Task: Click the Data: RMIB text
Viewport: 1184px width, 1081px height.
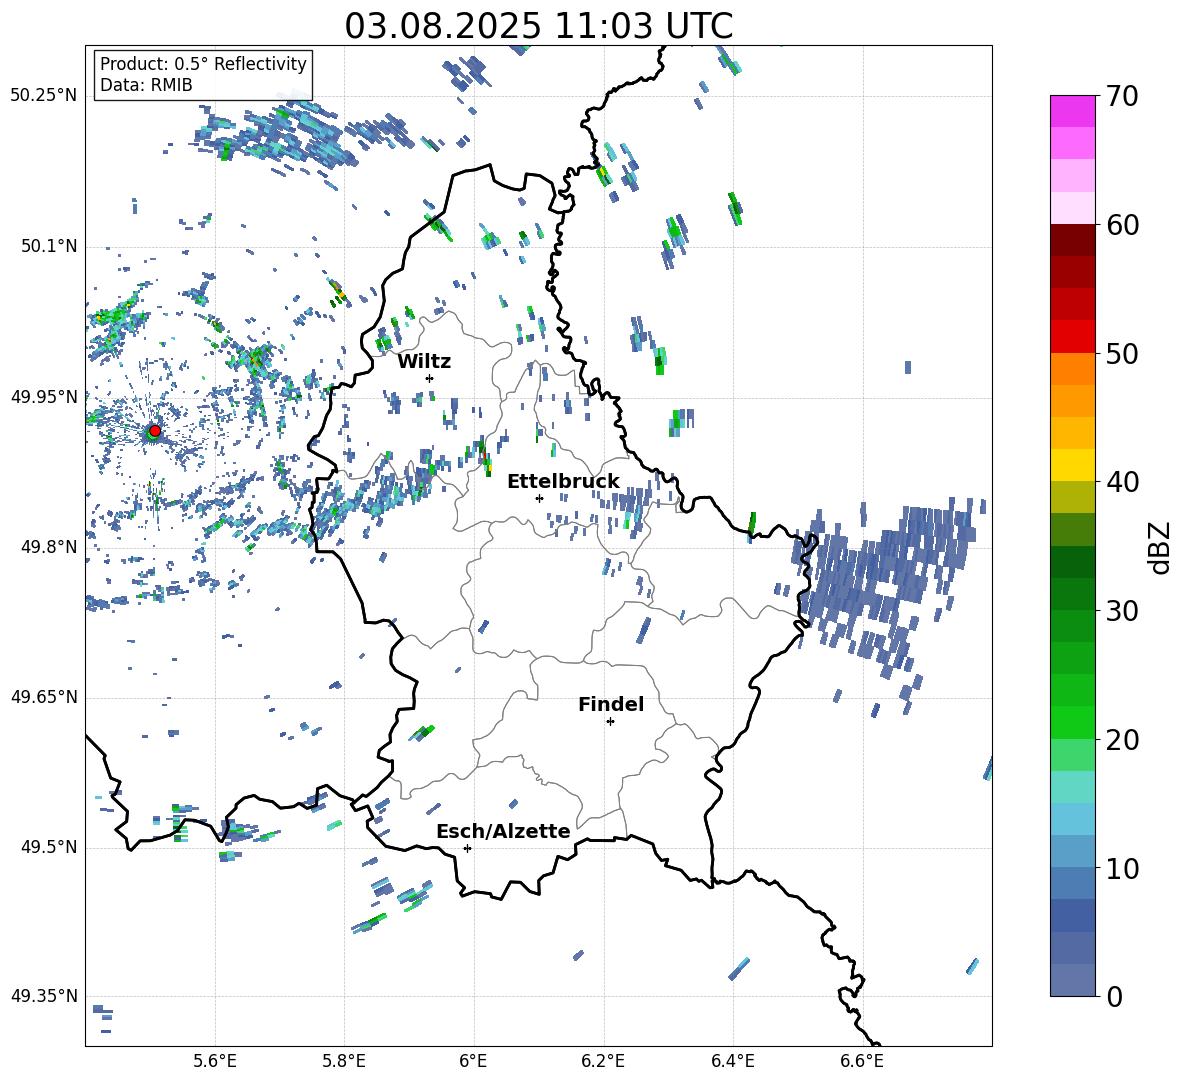Action: [146, 85]
